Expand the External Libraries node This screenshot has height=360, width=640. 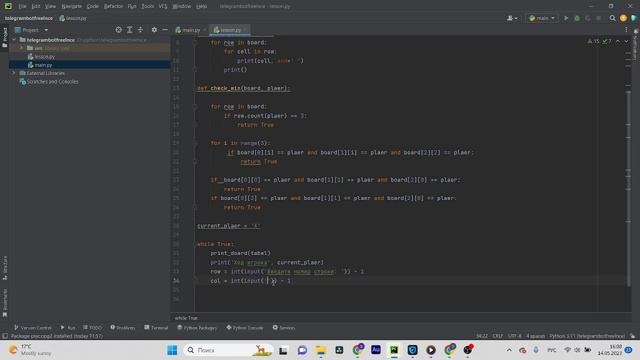point(14,73)
